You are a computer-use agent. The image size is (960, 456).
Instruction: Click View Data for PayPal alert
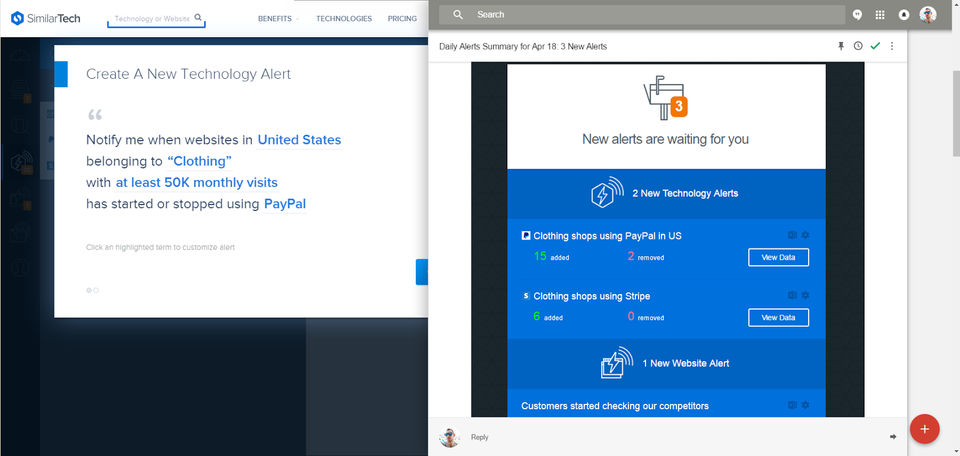click(778, 258)
